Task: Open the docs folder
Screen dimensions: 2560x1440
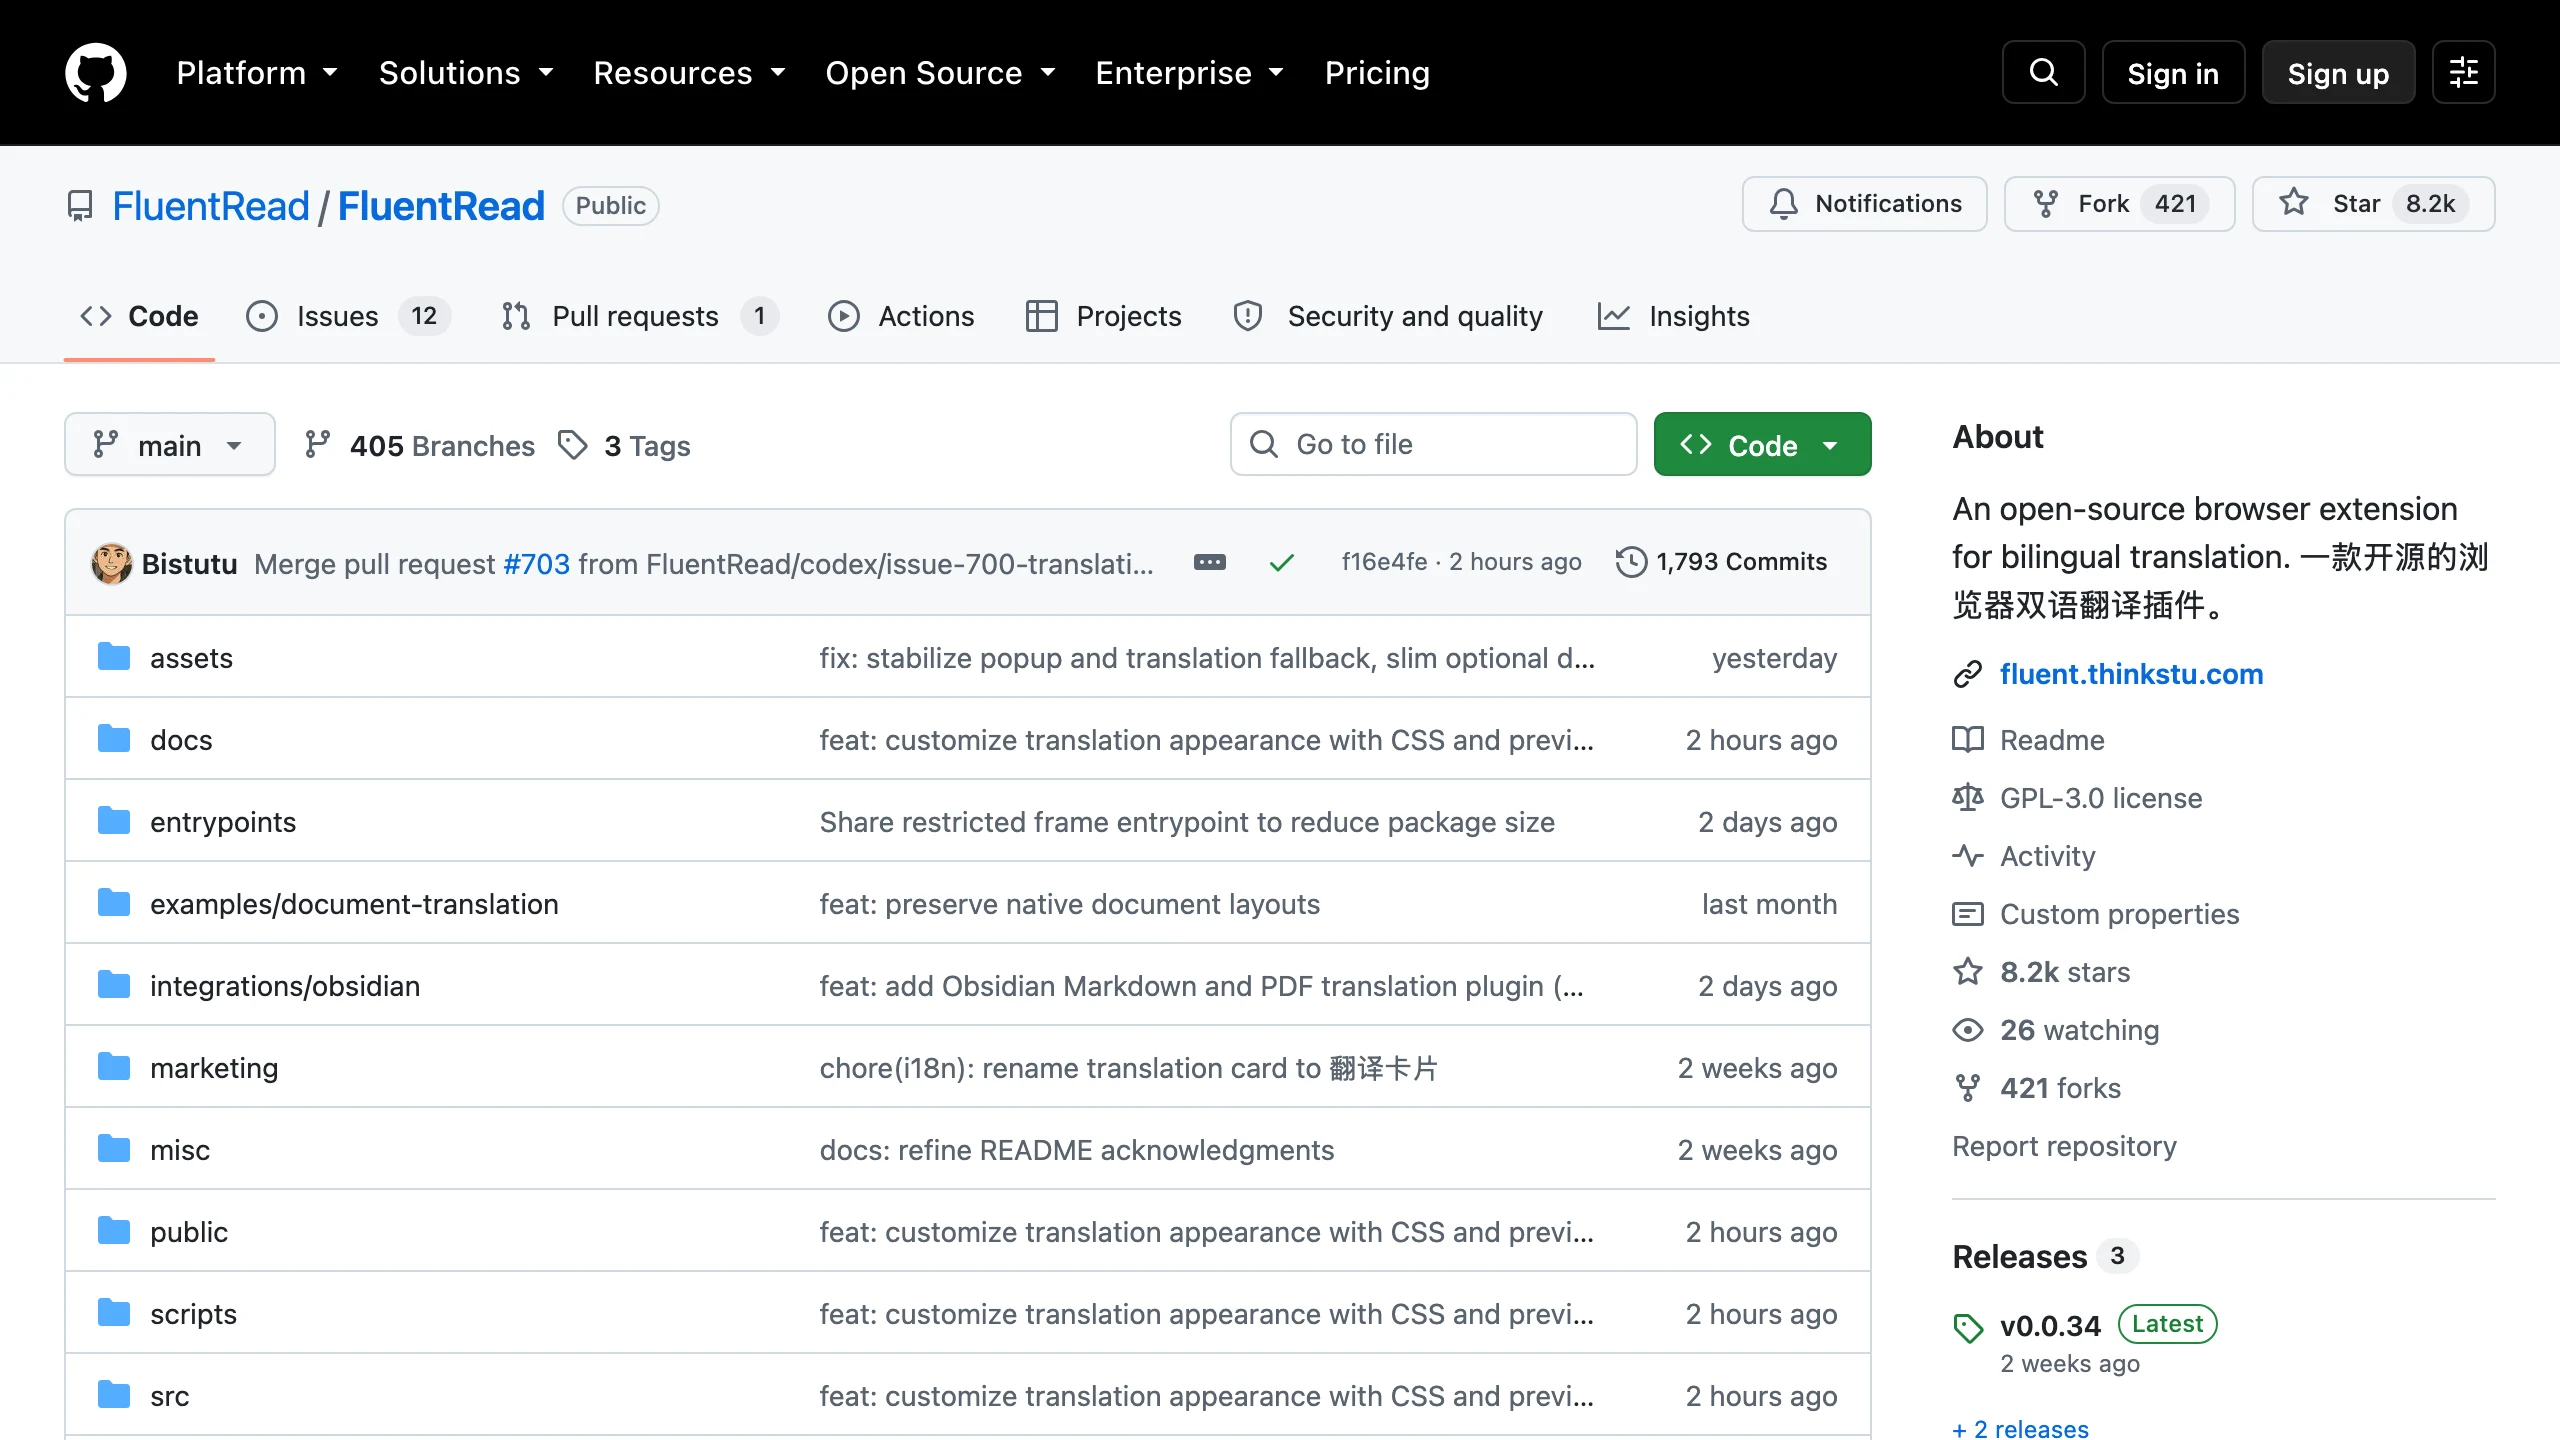Action: click(x=181, y=740)
